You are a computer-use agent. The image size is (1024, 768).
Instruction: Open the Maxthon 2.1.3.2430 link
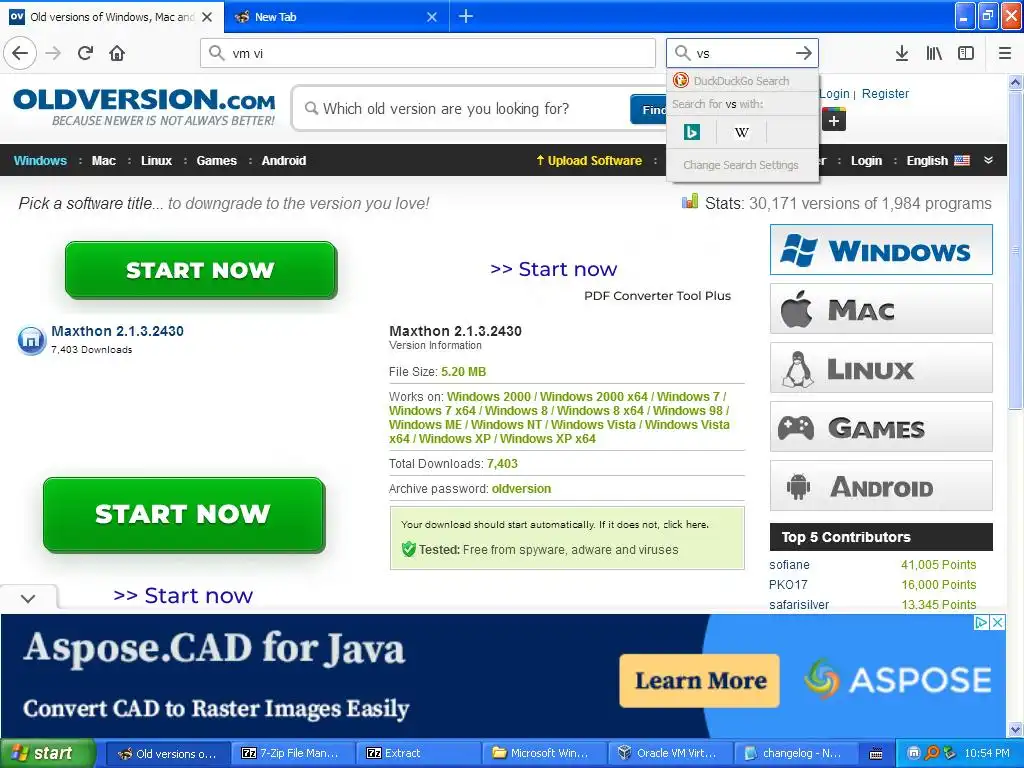coord(118,331)
